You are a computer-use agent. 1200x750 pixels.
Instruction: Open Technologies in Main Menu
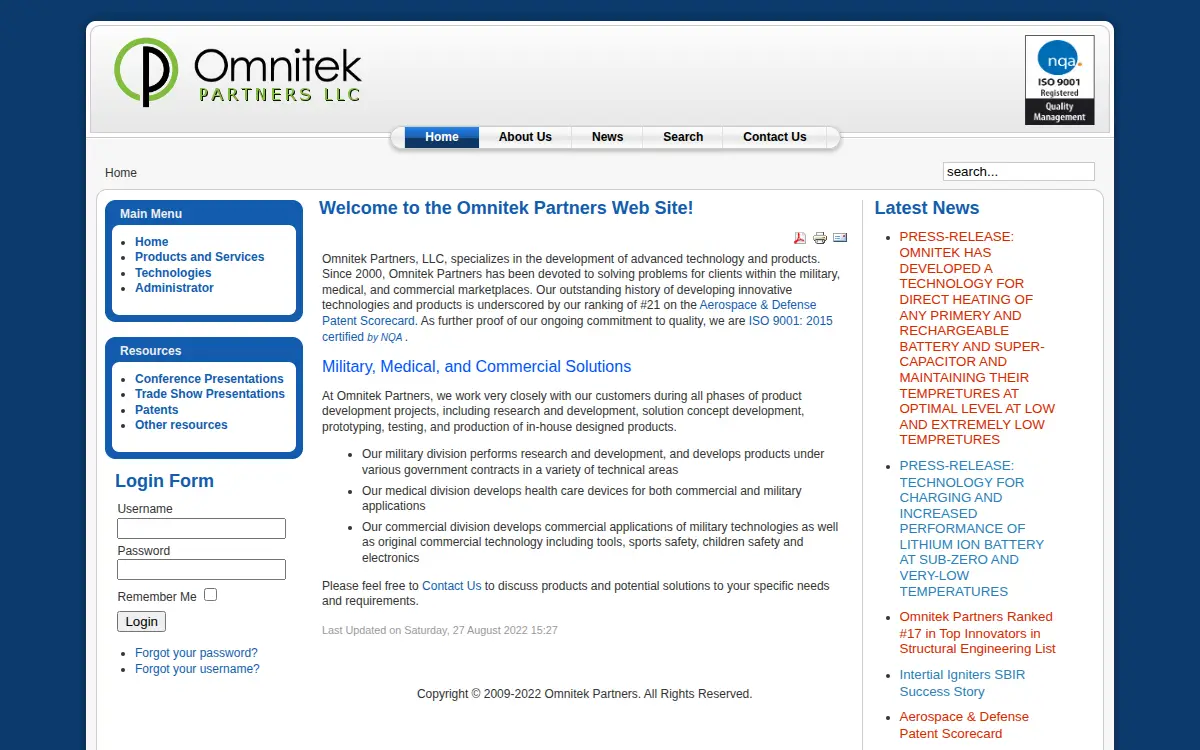[x=173, y=273]
